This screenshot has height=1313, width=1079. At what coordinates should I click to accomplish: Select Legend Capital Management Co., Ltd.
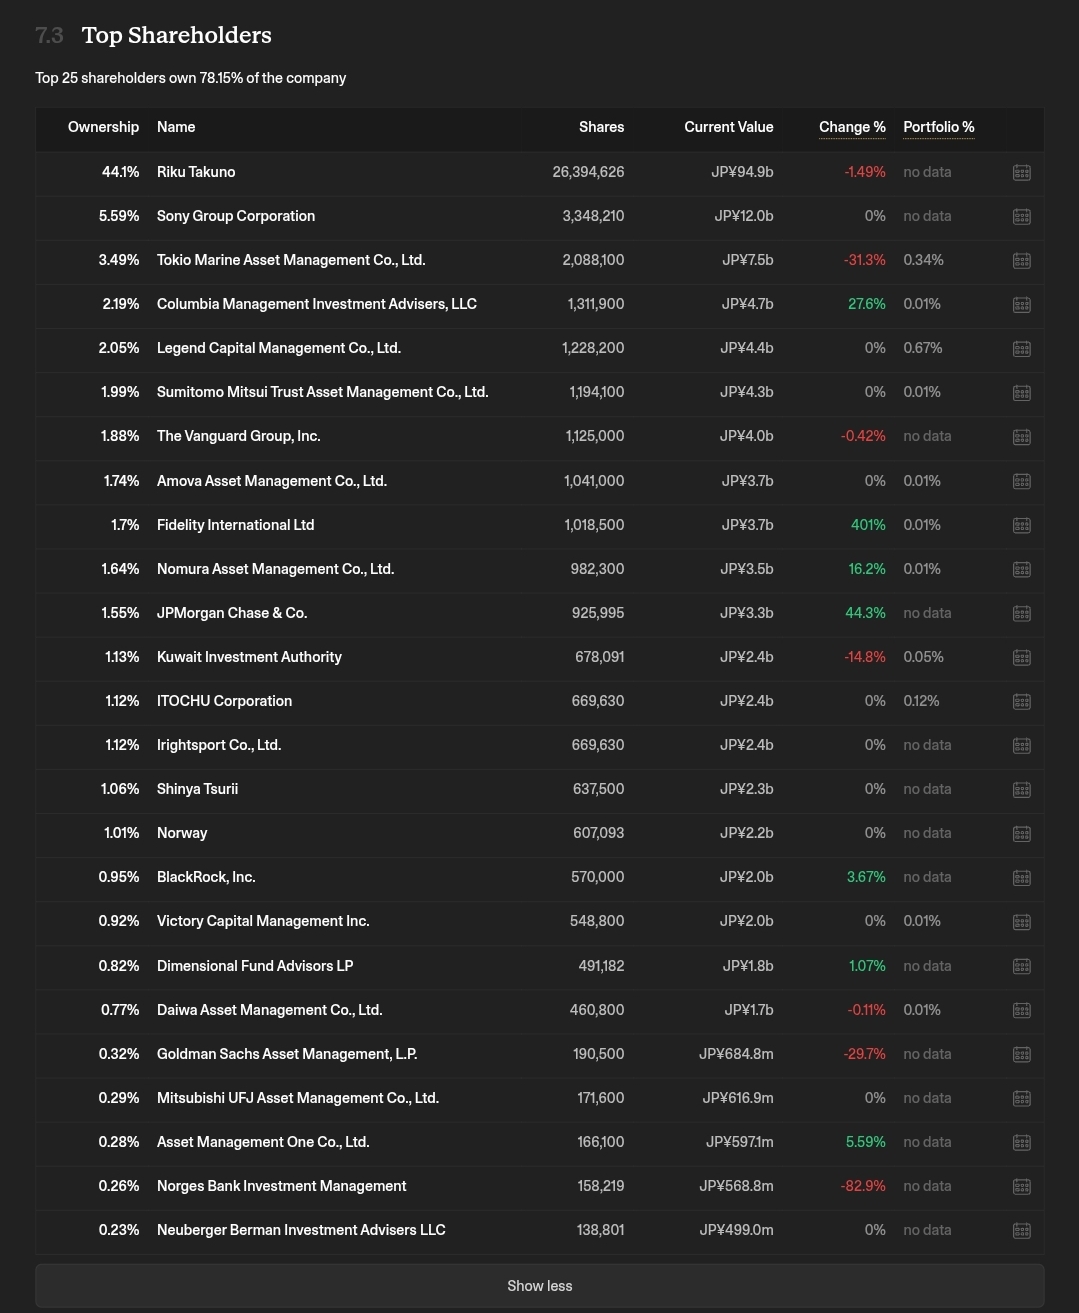279,348
